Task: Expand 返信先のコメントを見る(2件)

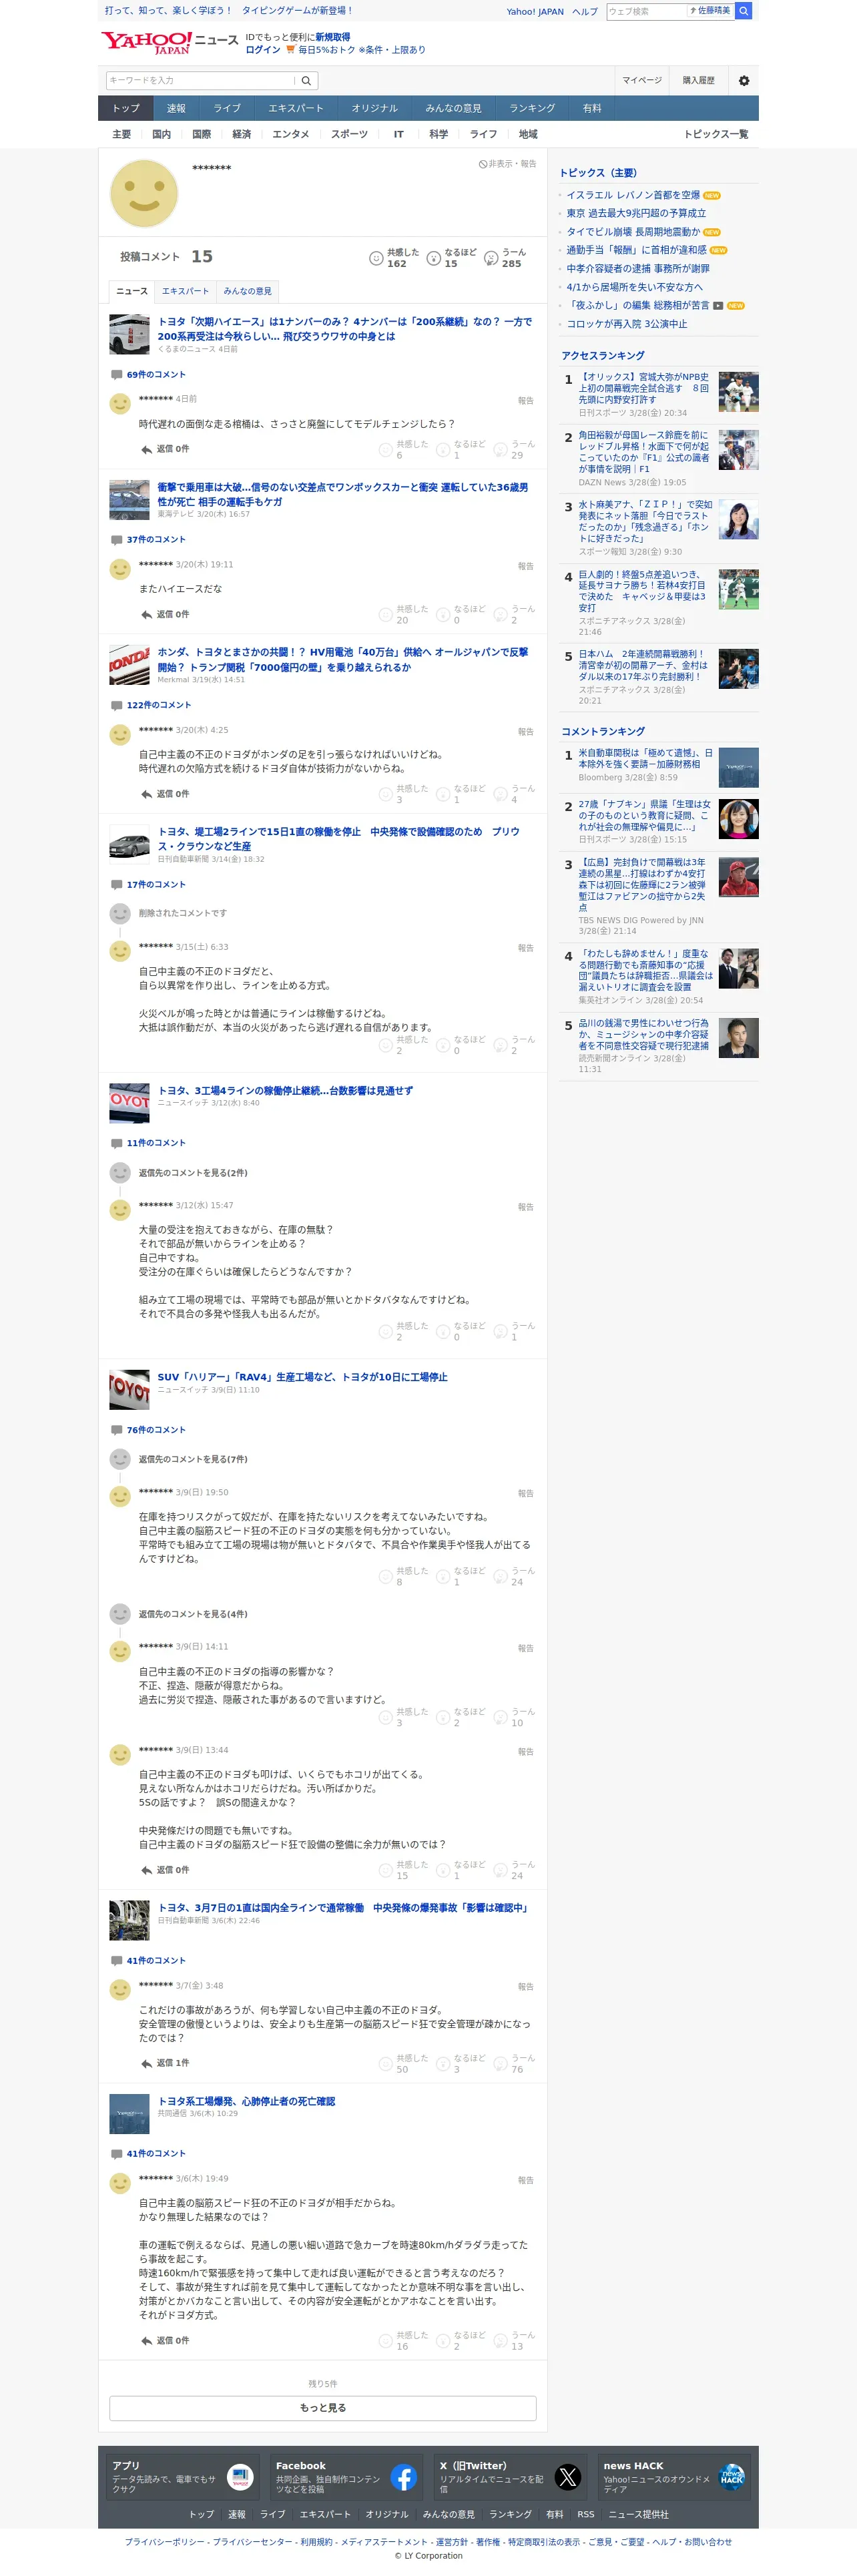Action: 193,1173
